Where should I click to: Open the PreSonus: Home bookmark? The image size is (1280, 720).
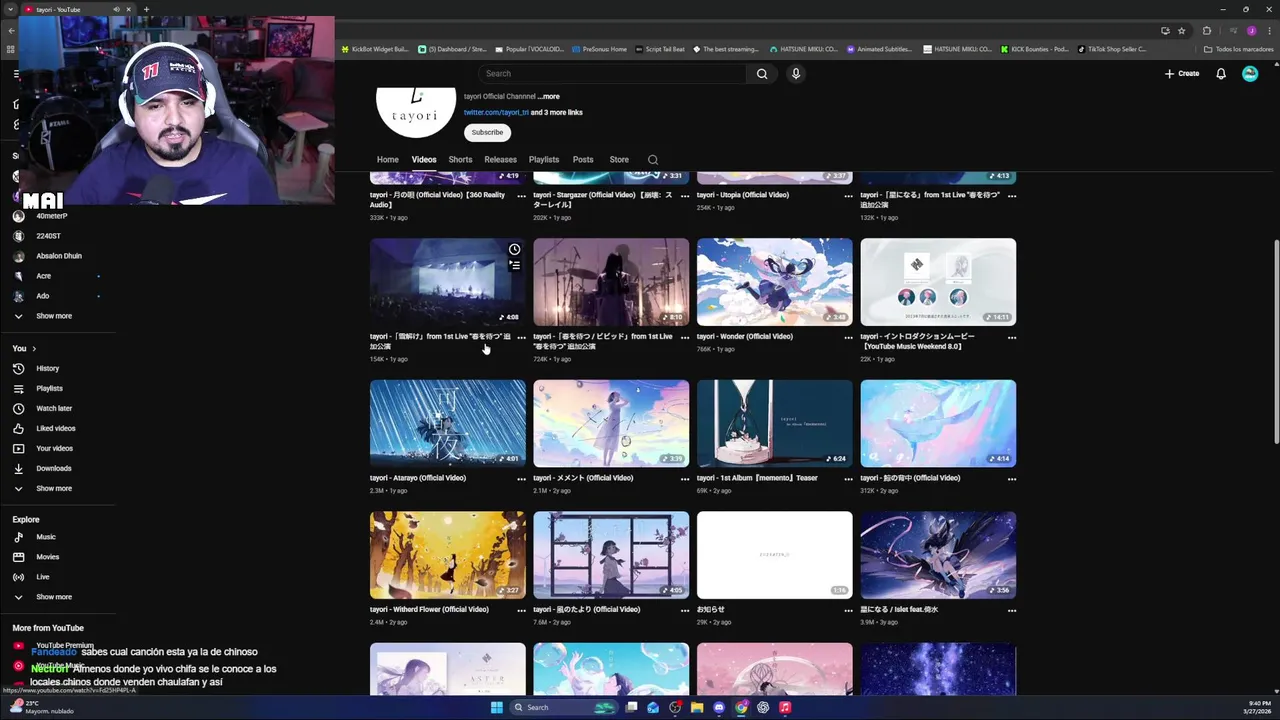pos(598,49)
